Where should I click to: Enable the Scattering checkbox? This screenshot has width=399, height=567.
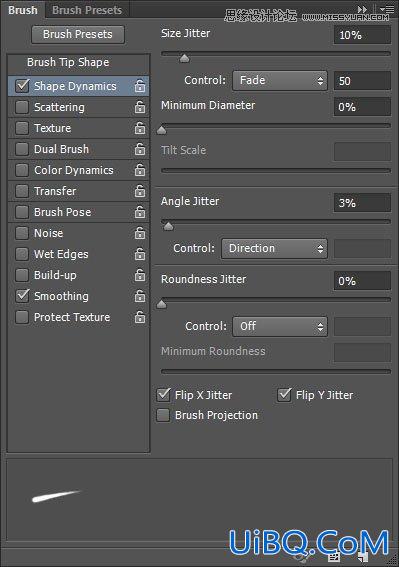pyautogui.click(x=22, y=107)
